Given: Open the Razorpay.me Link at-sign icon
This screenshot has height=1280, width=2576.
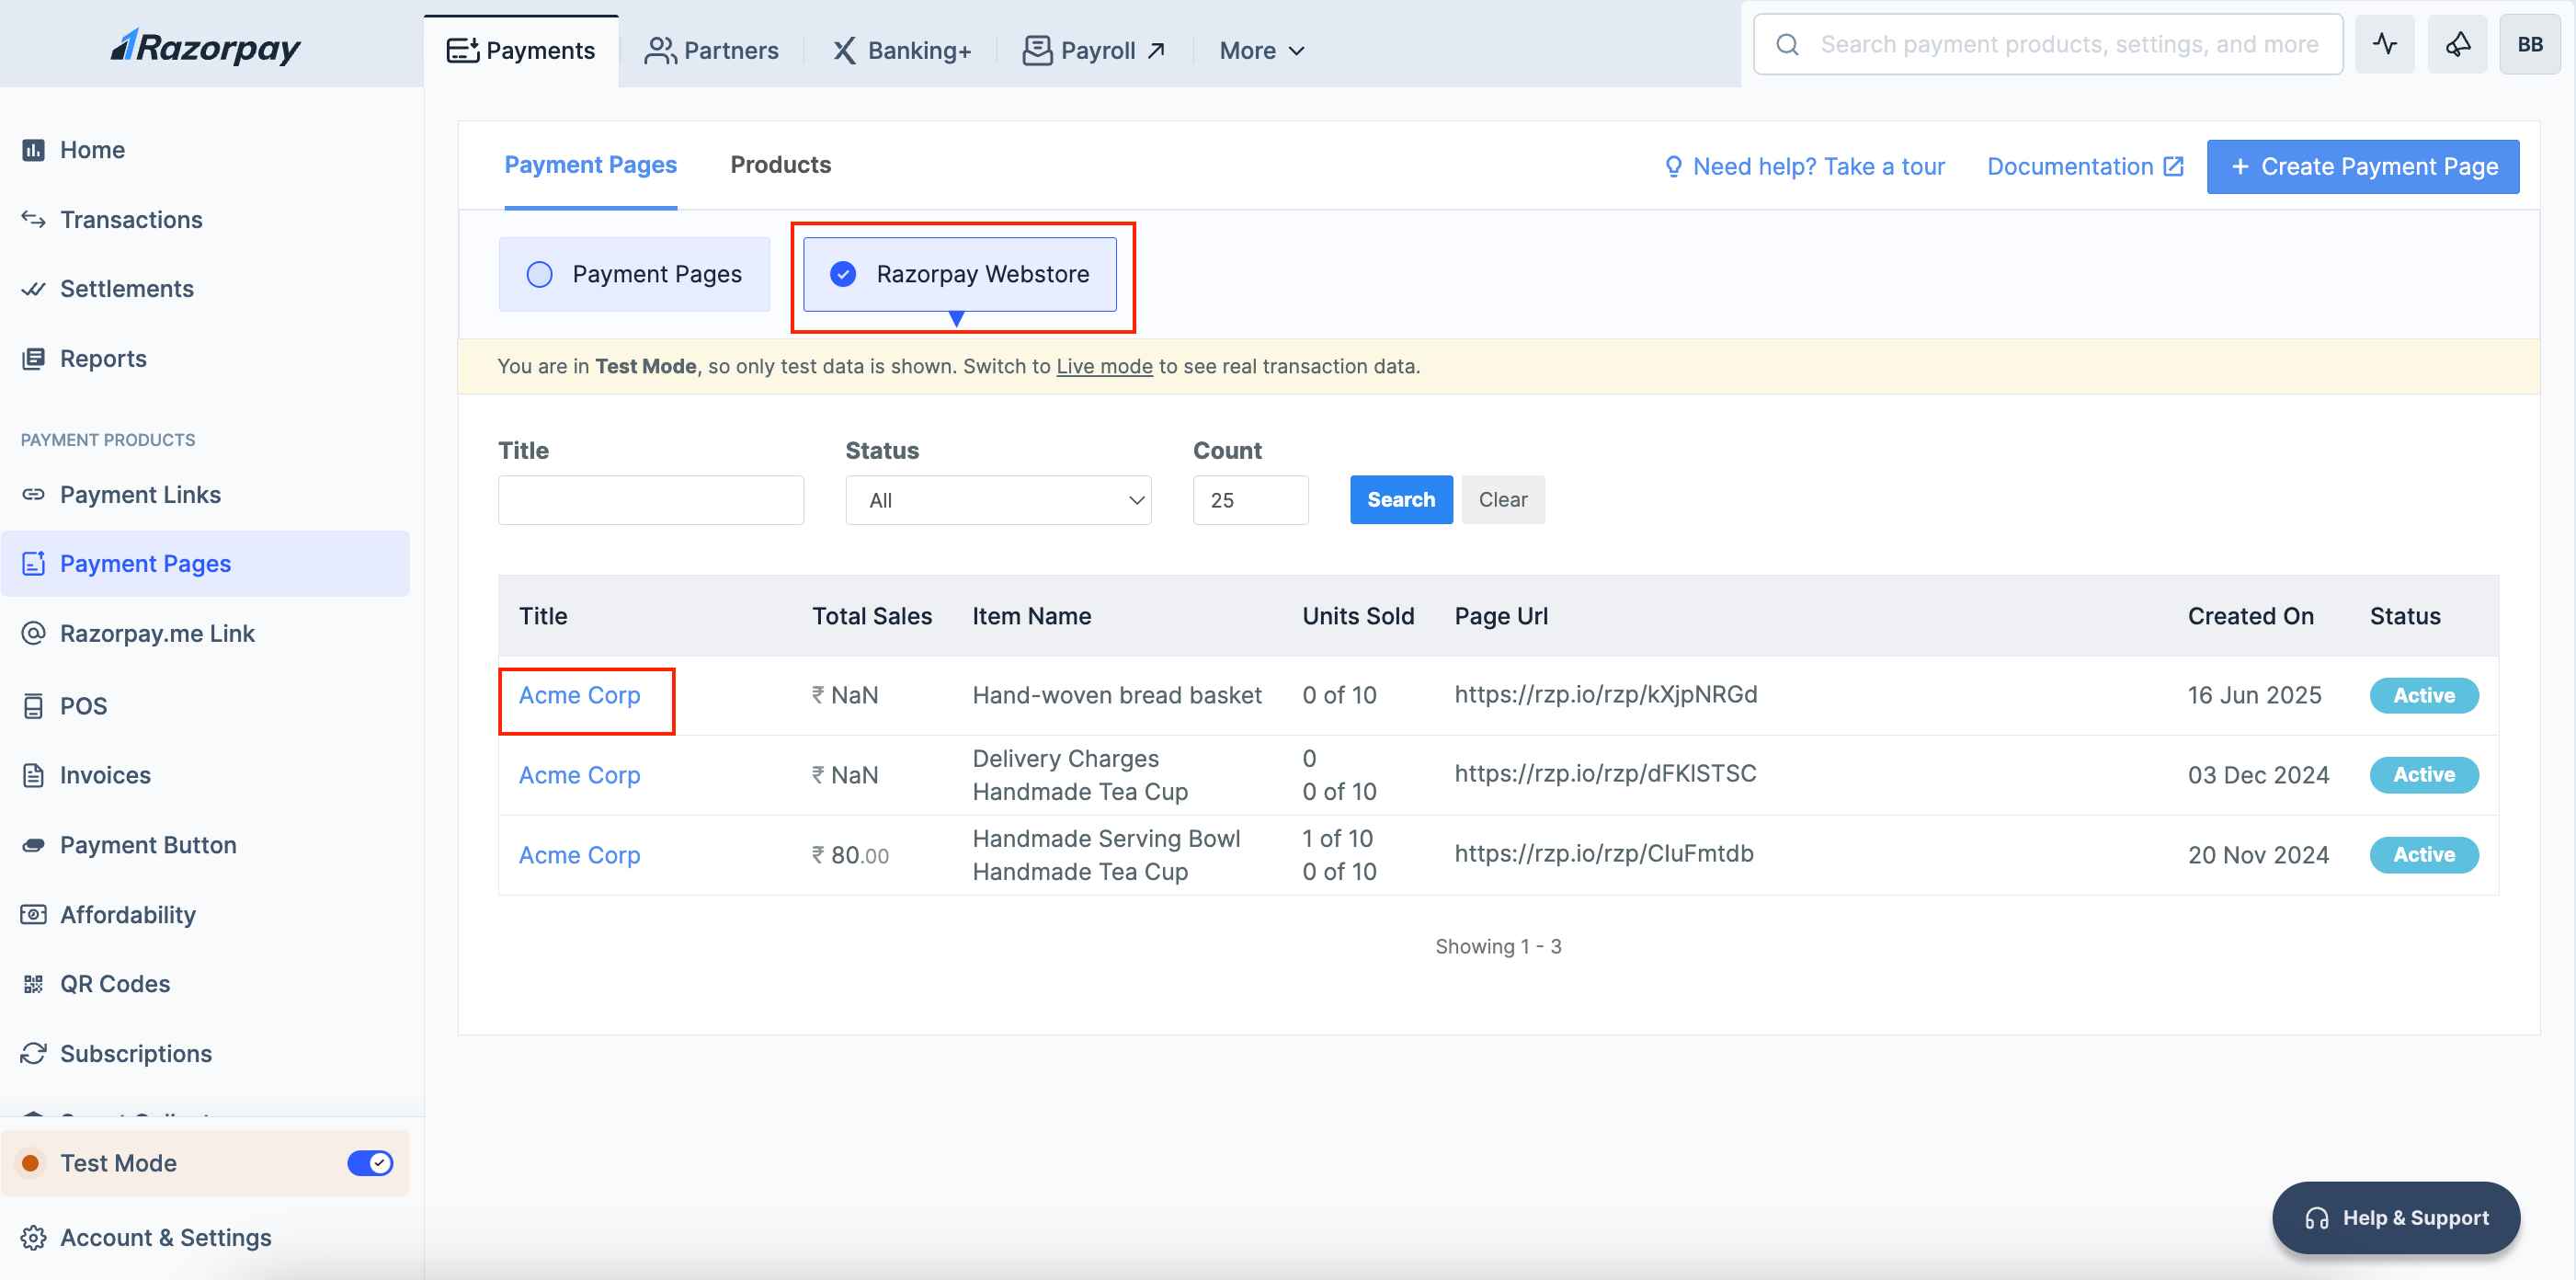Looking at the screenshot, I should pos(33,633).
